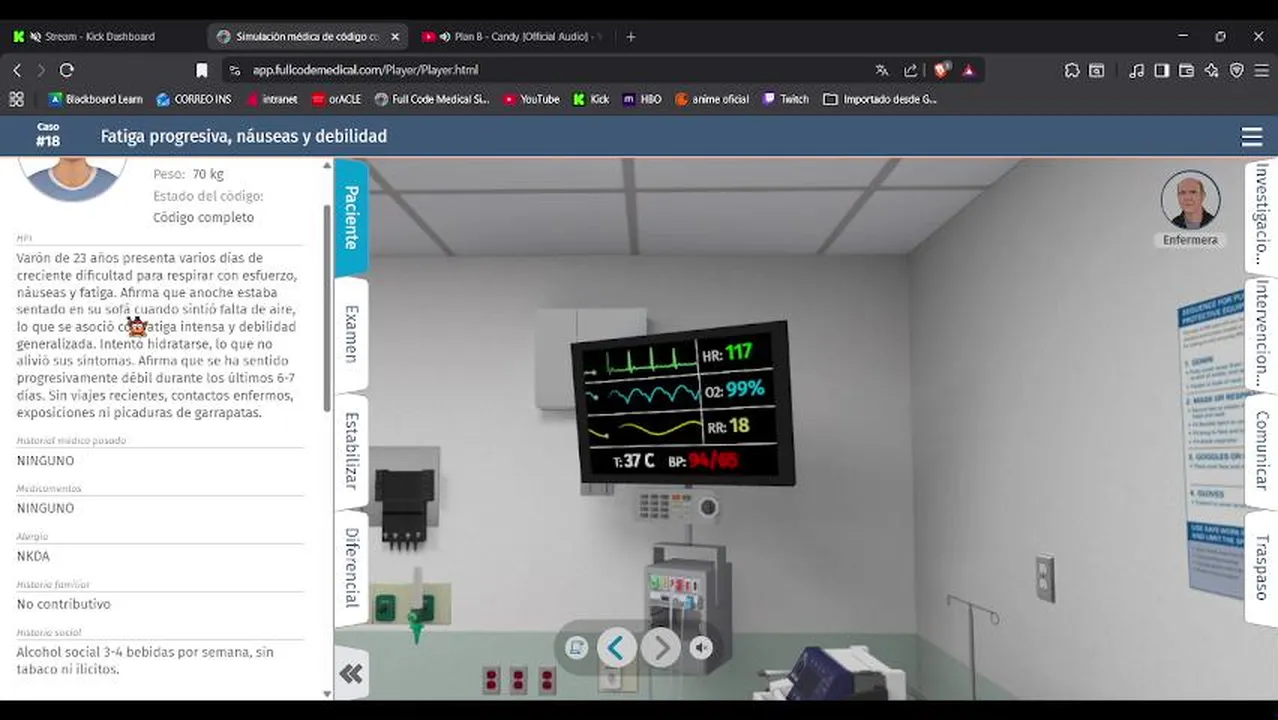Image resolution: width=1278 pixels, height=720 pixels.
Task: Click the bookmark icon beside address bar
Action: [202, 70]
